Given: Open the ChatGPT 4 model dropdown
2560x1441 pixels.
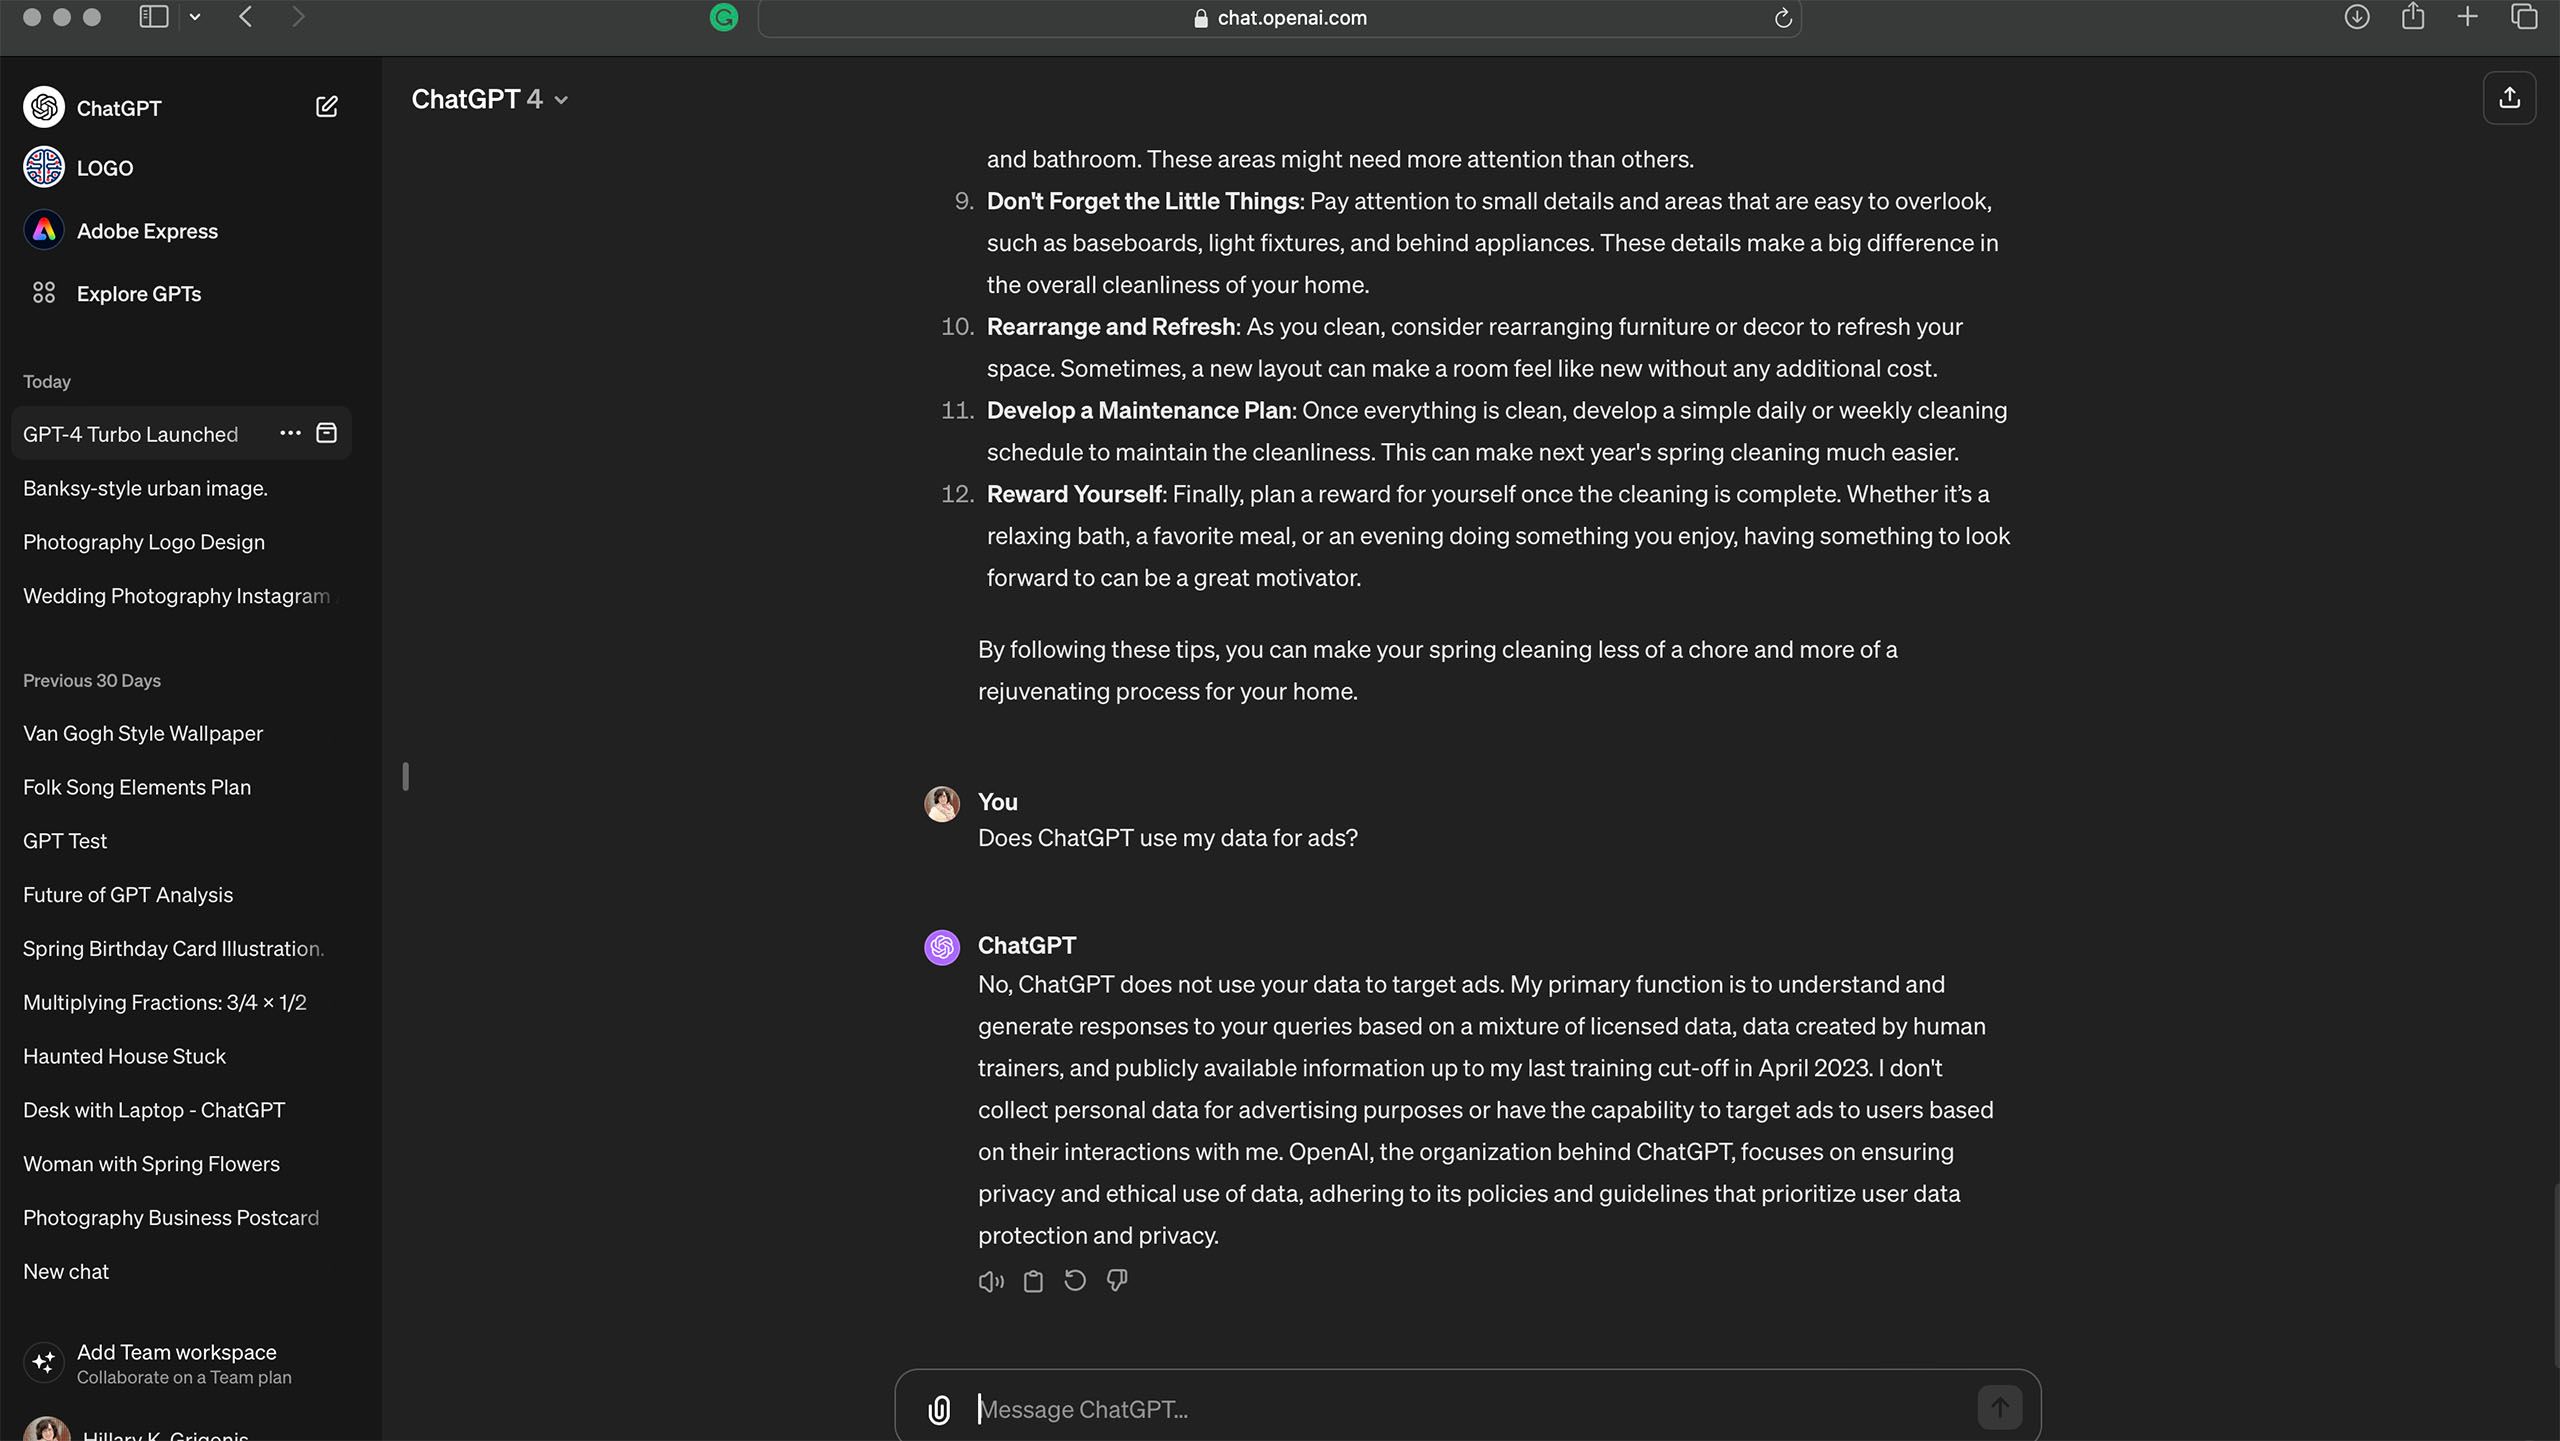Looking at the screenshot, I should pyautogui.click(x=489, y=99).
